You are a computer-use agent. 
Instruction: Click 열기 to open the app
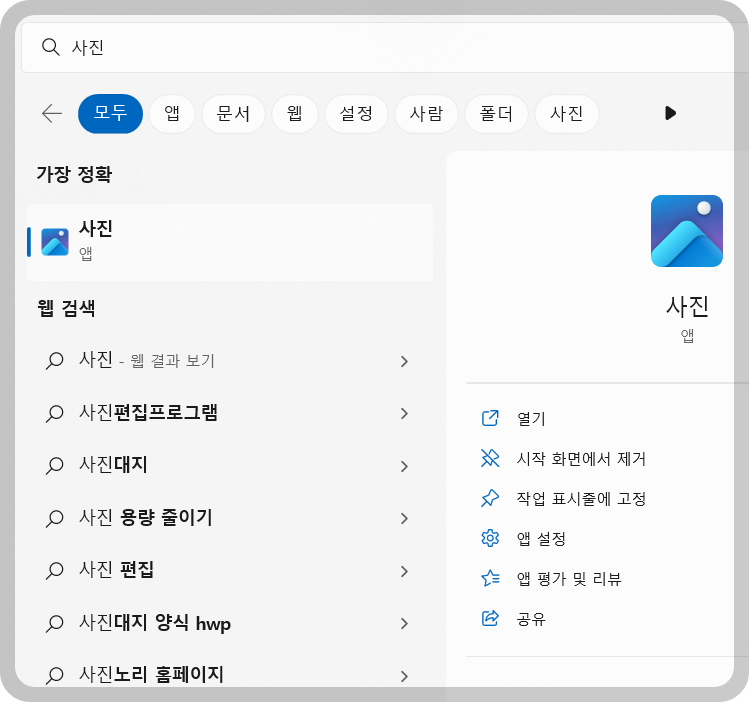pos(531,419)
